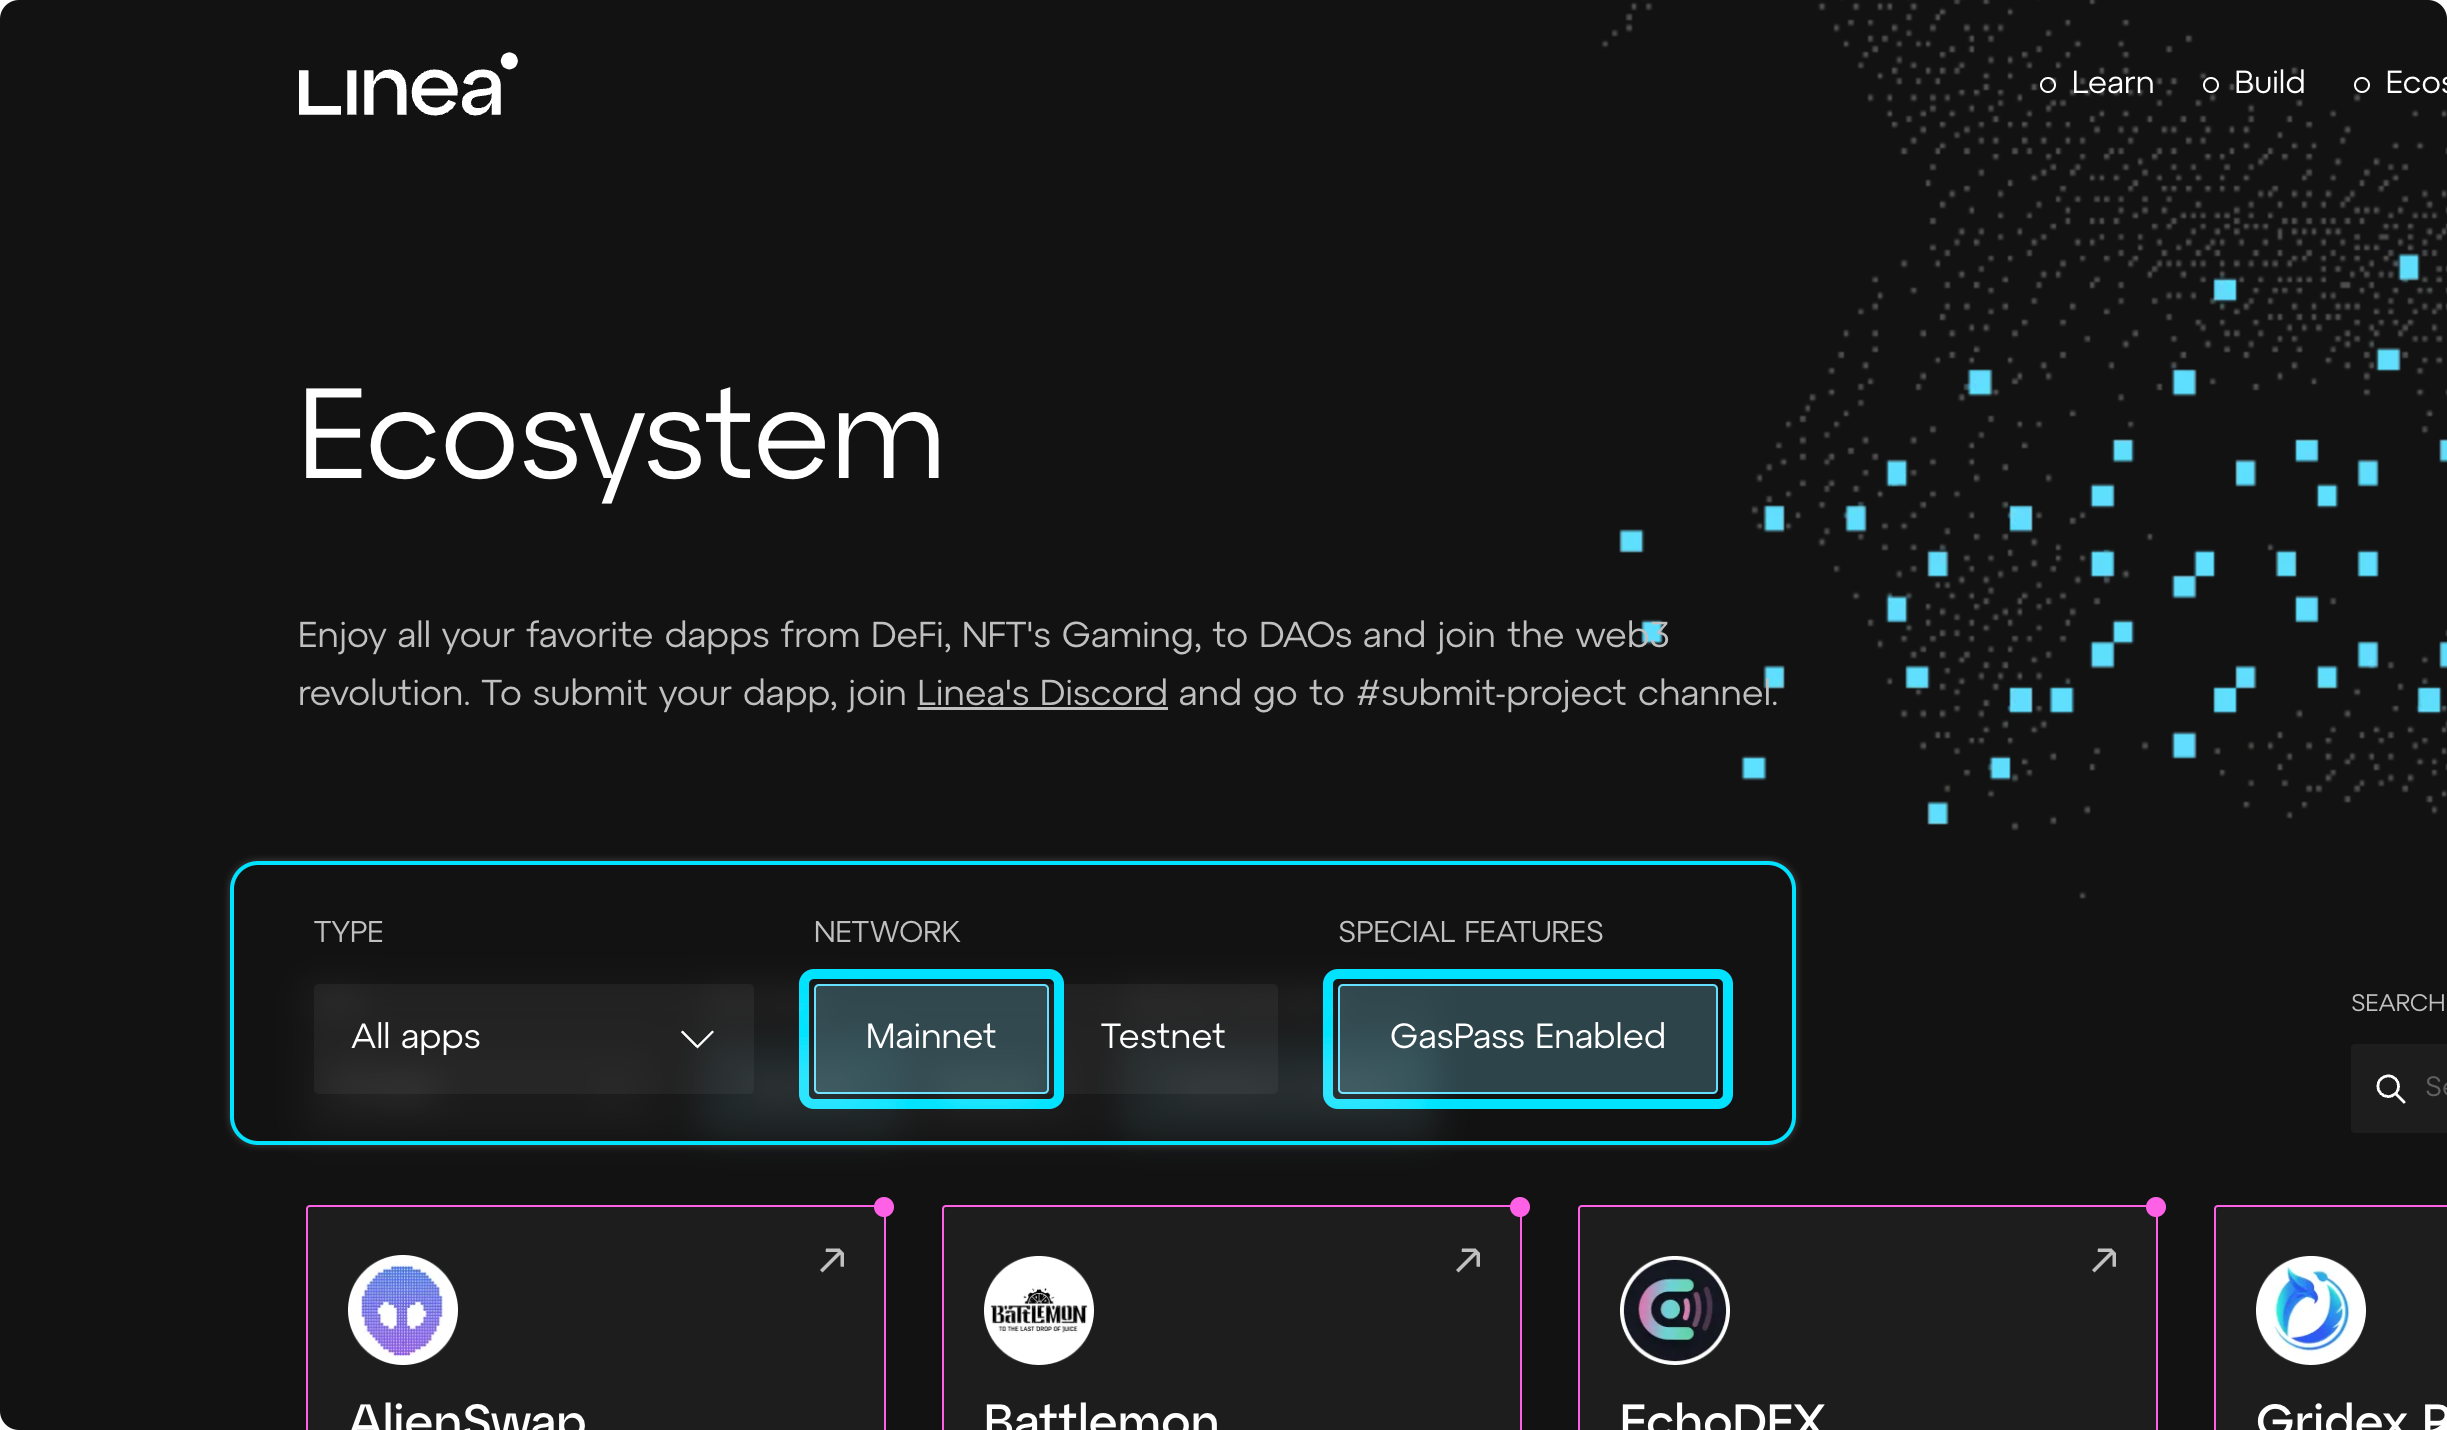
Task: Click the NETWORK filter label
Action: click(x=886, y=932)
